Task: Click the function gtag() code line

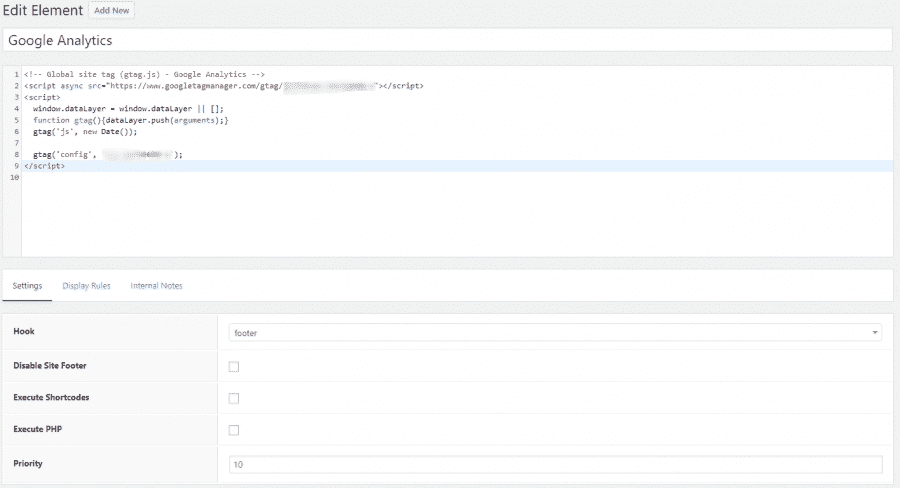Action: pos(130,120)
